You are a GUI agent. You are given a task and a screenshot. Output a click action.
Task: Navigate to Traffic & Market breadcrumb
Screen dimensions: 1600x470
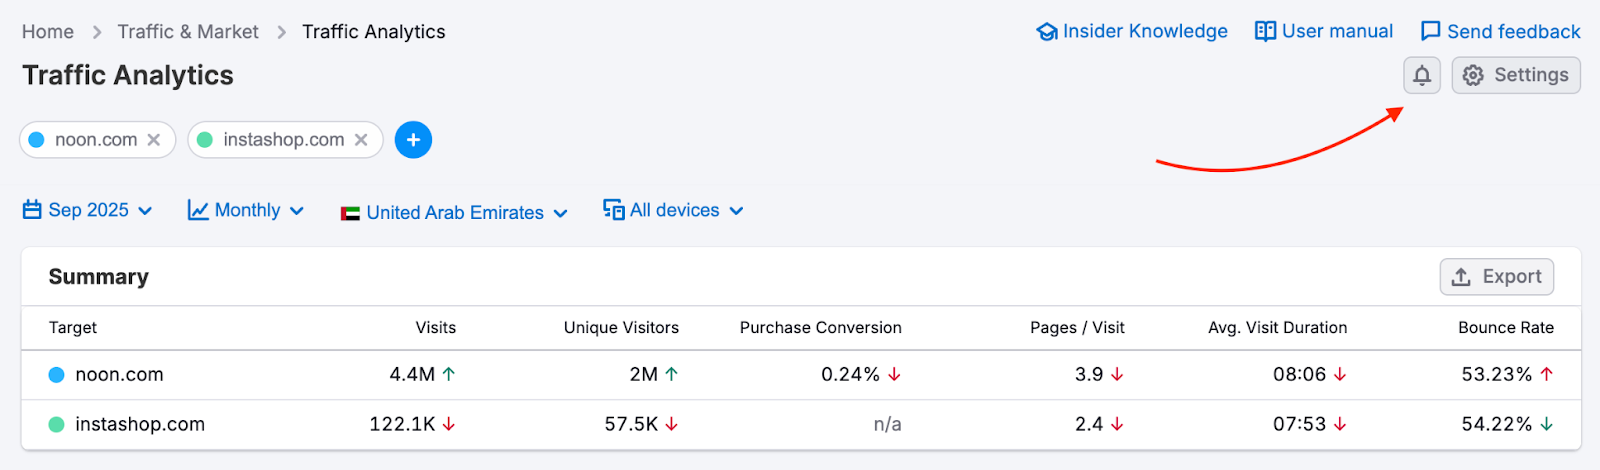188,32
